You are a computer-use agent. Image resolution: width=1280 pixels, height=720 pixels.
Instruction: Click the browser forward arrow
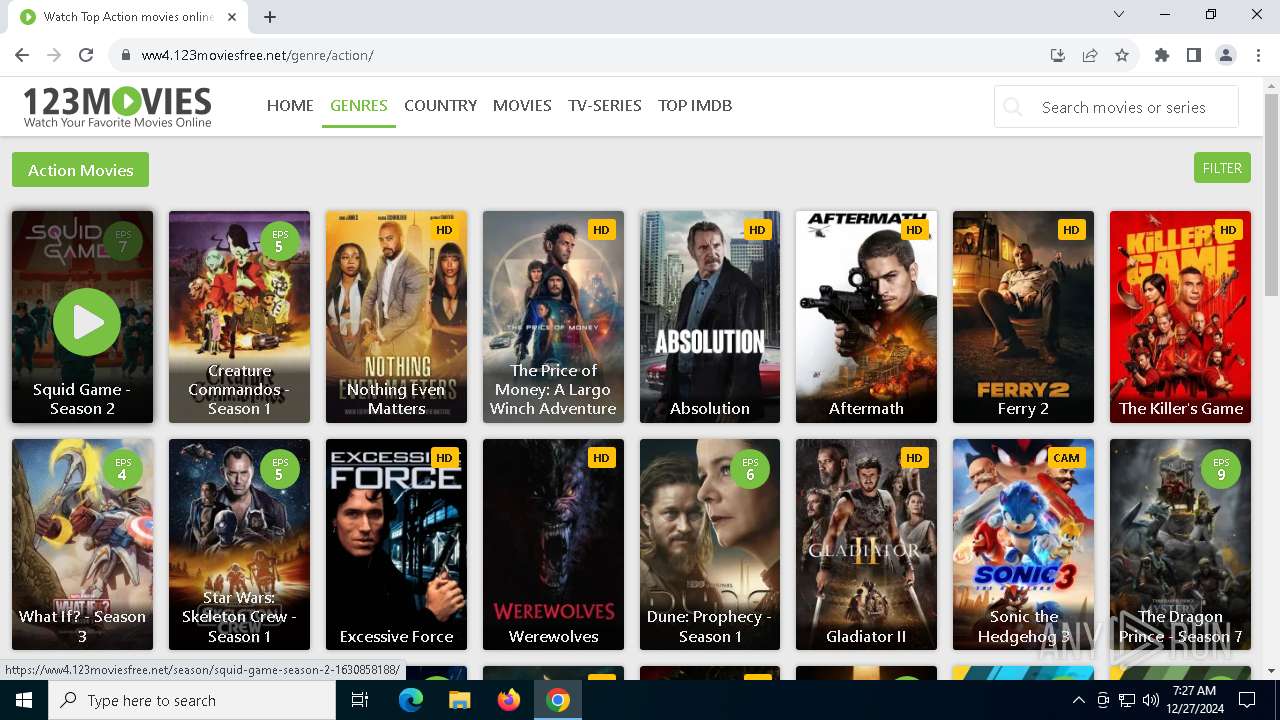[54, 55]
